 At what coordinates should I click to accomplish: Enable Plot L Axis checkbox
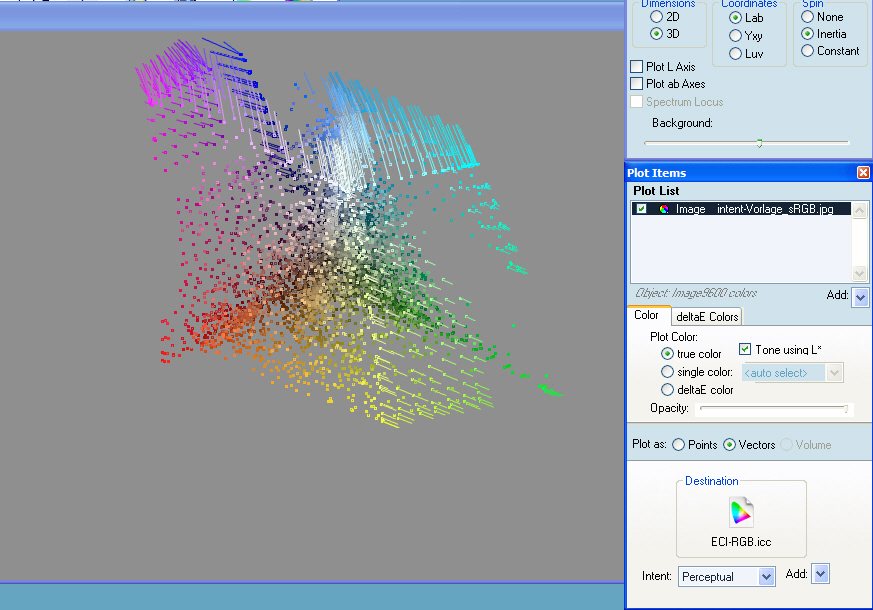(637, 67)
